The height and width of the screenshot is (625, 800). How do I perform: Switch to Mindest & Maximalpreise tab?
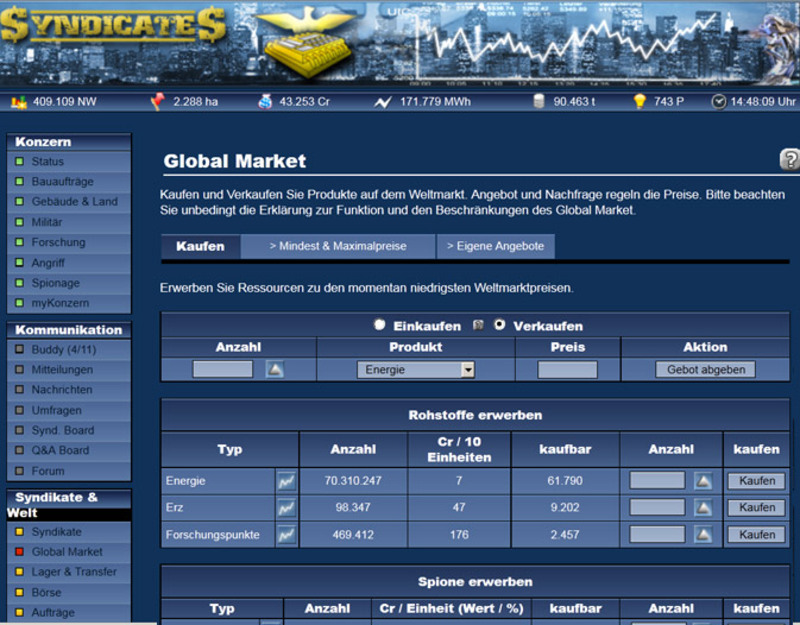click(338, 246)
